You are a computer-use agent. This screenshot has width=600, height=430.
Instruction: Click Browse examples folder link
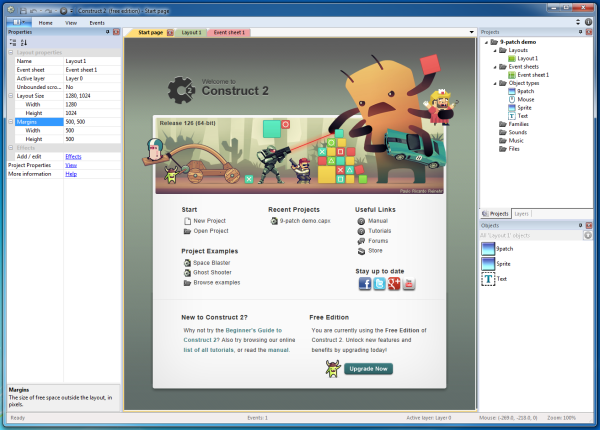[212, 282]
